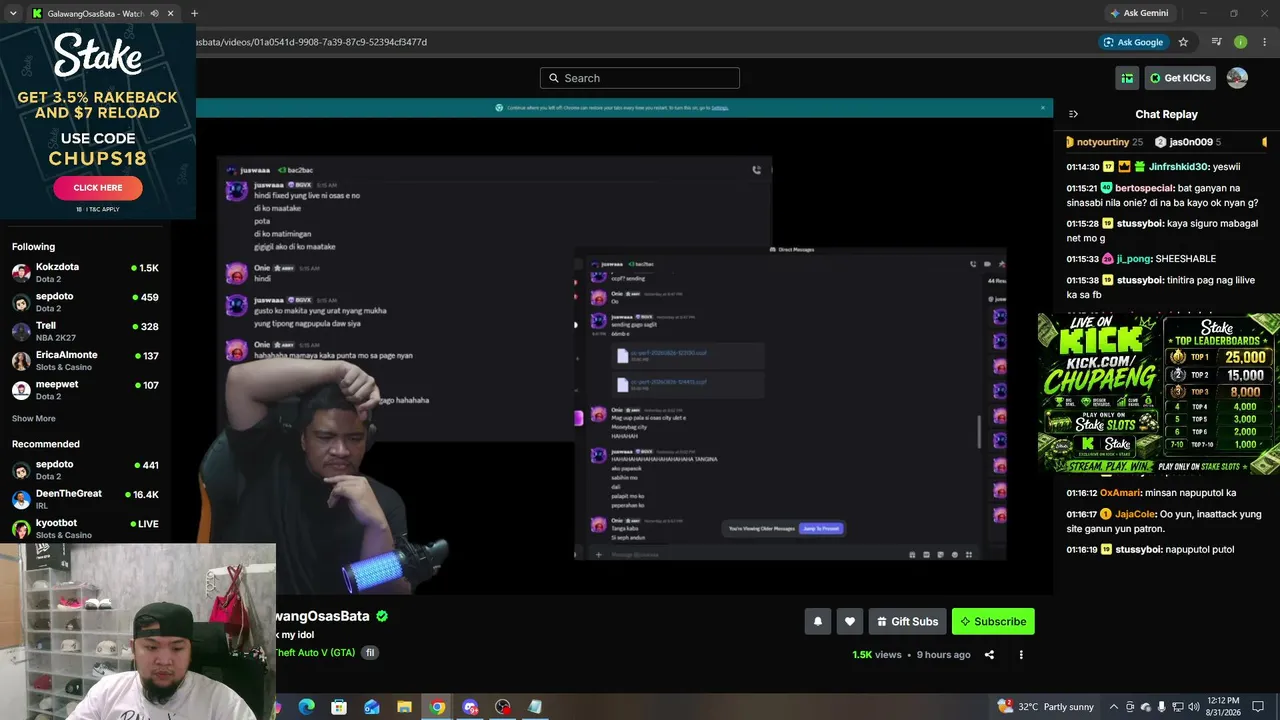Click the notification bell button
1280x720 pixels.
pos(818,621)
